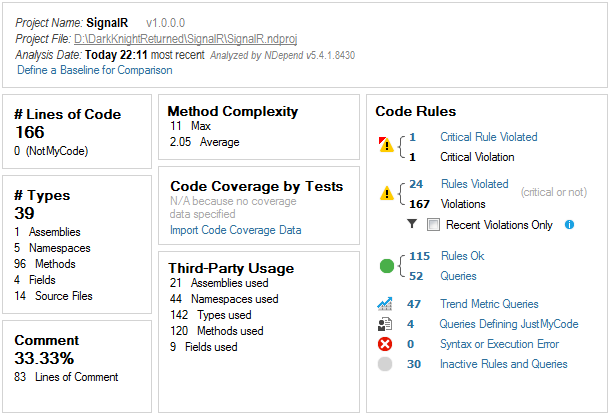Open Syntax or Execution Error link
The width and height of the screenshot is (612, 415).
(x=500, y=344)
